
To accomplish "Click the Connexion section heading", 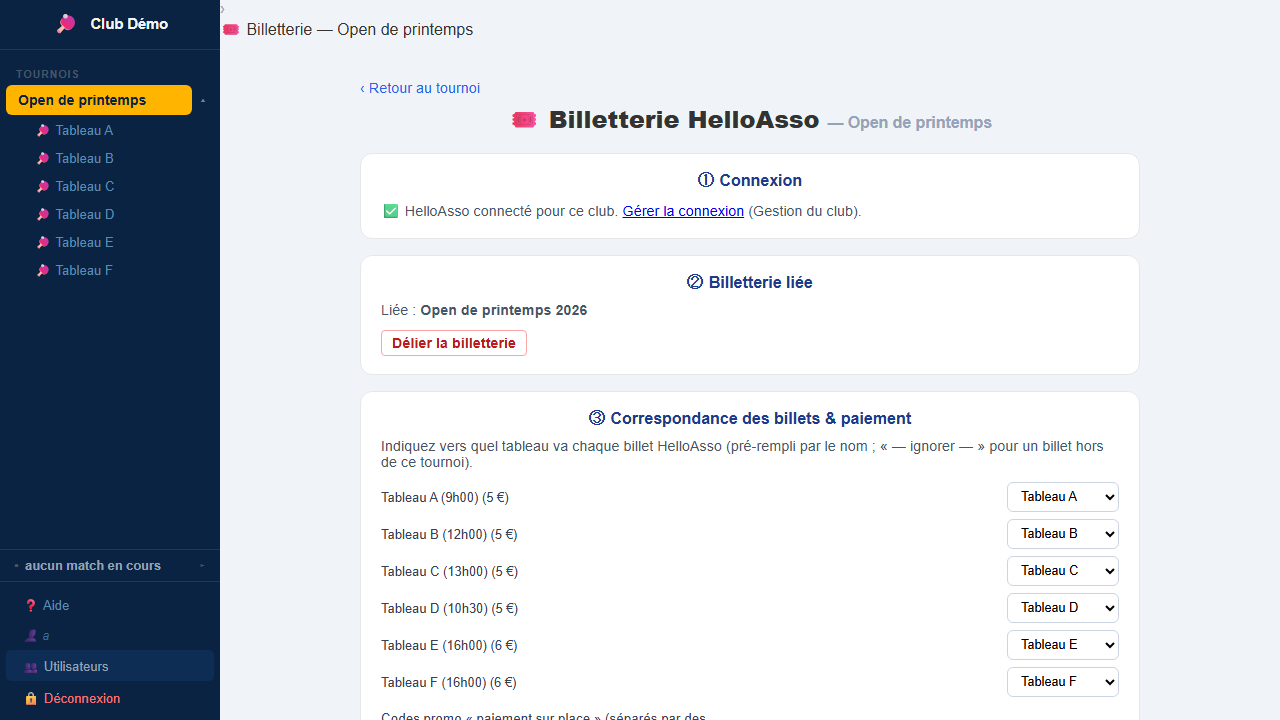I will [750, 180].
